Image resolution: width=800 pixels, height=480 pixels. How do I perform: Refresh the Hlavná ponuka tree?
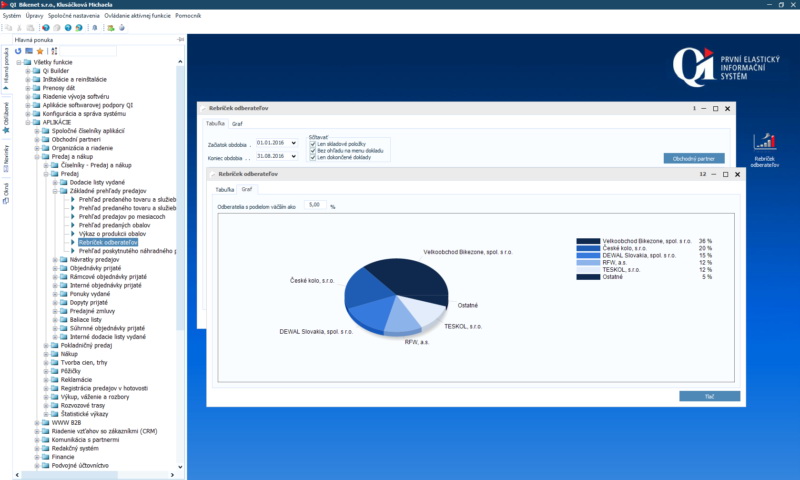(x=18, y=51)
